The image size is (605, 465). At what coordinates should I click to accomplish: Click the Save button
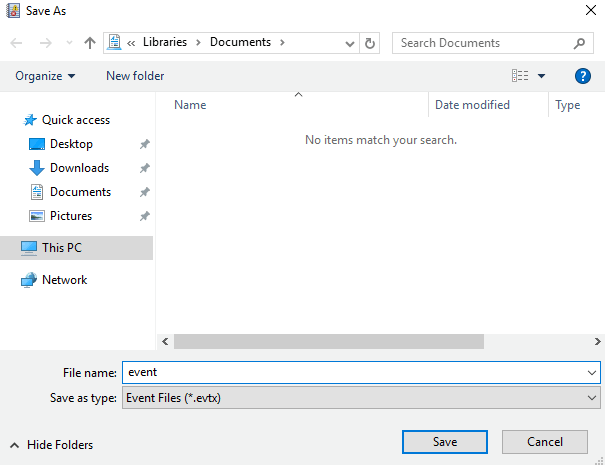[x=445, y=442]
